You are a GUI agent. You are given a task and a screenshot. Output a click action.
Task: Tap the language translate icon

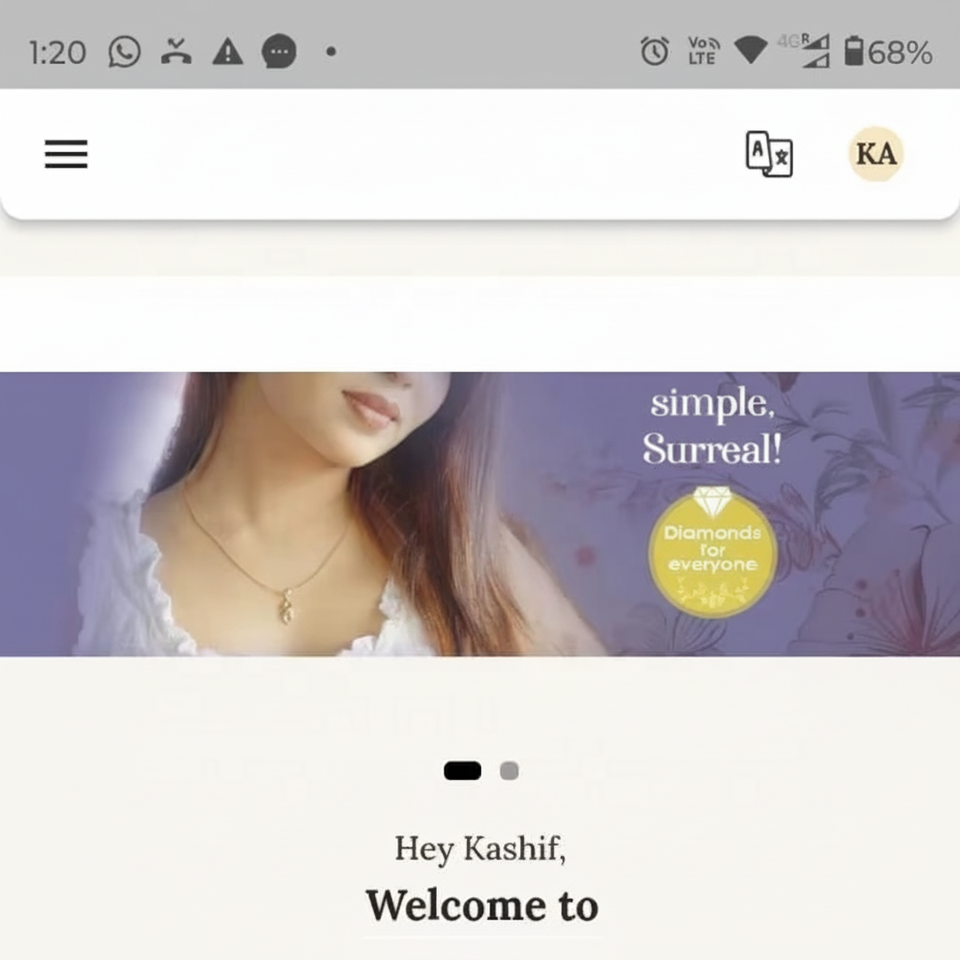769,154
